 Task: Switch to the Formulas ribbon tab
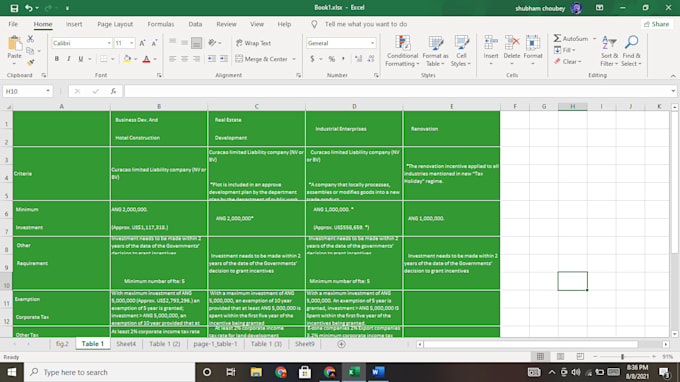click(x=160, y=24)
